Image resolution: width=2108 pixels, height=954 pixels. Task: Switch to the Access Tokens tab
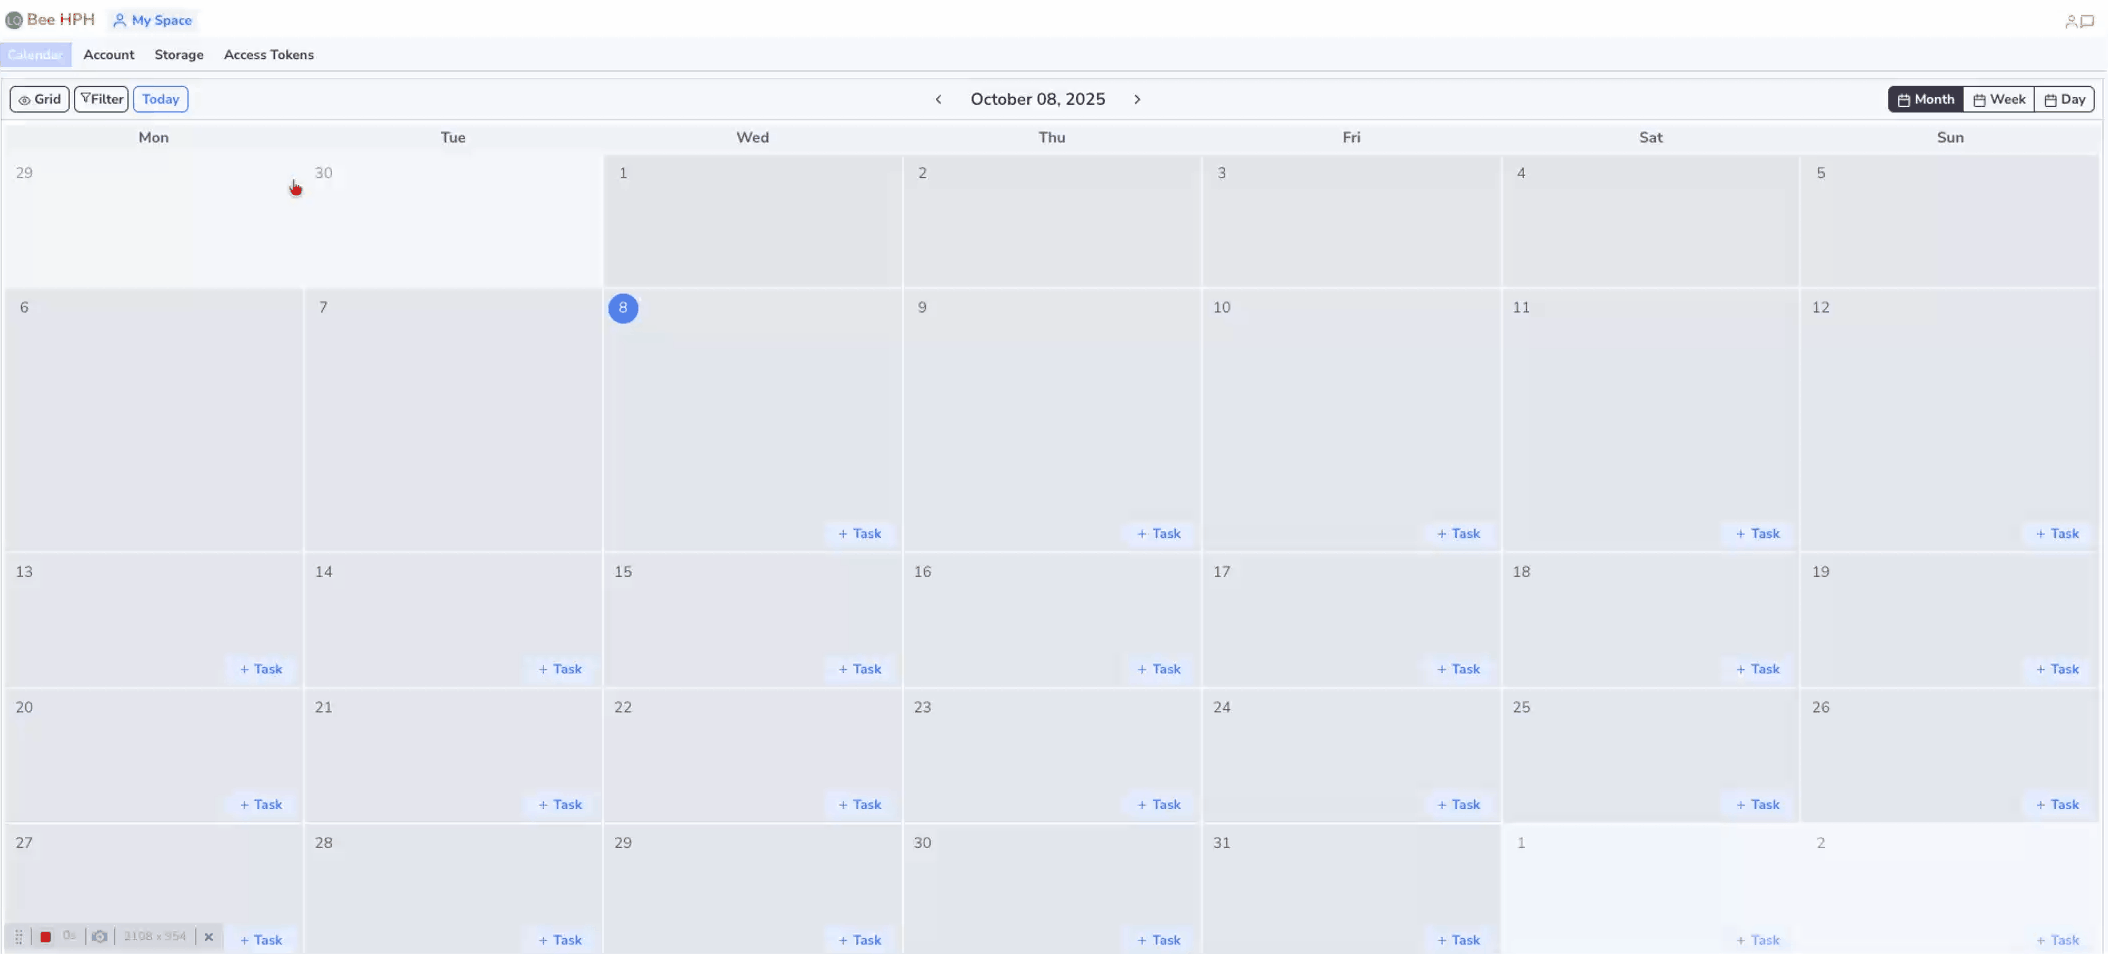(269, 55)
